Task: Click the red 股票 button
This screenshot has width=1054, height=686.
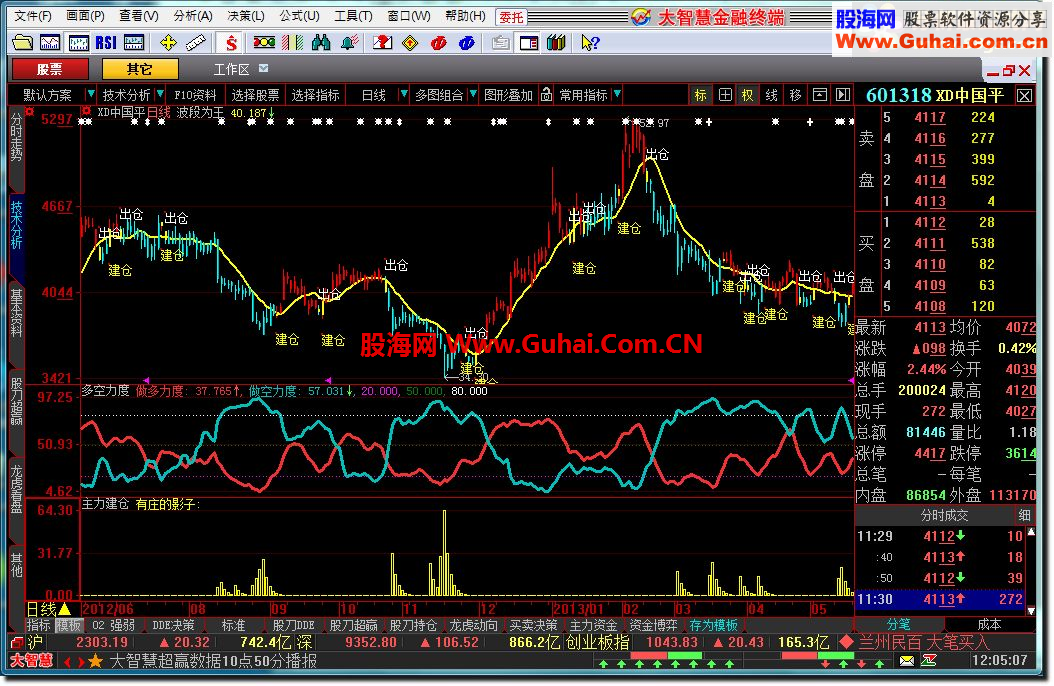Action: (50, 69)
